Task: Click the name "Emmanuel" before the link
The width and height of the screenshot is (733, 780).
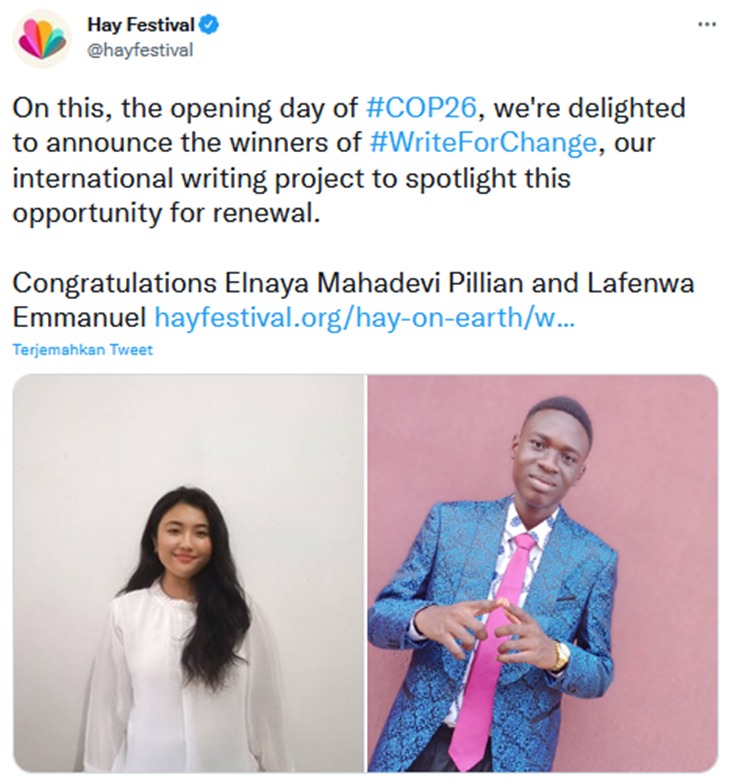Action: pos(79,318)
